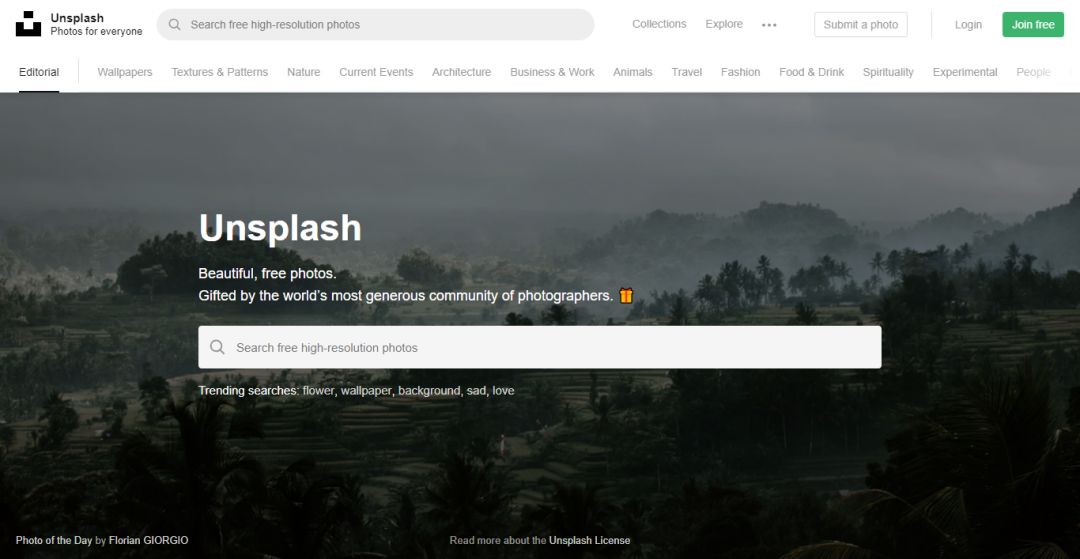
Task: Open the three-dots more menu
Action: (769, 25)
